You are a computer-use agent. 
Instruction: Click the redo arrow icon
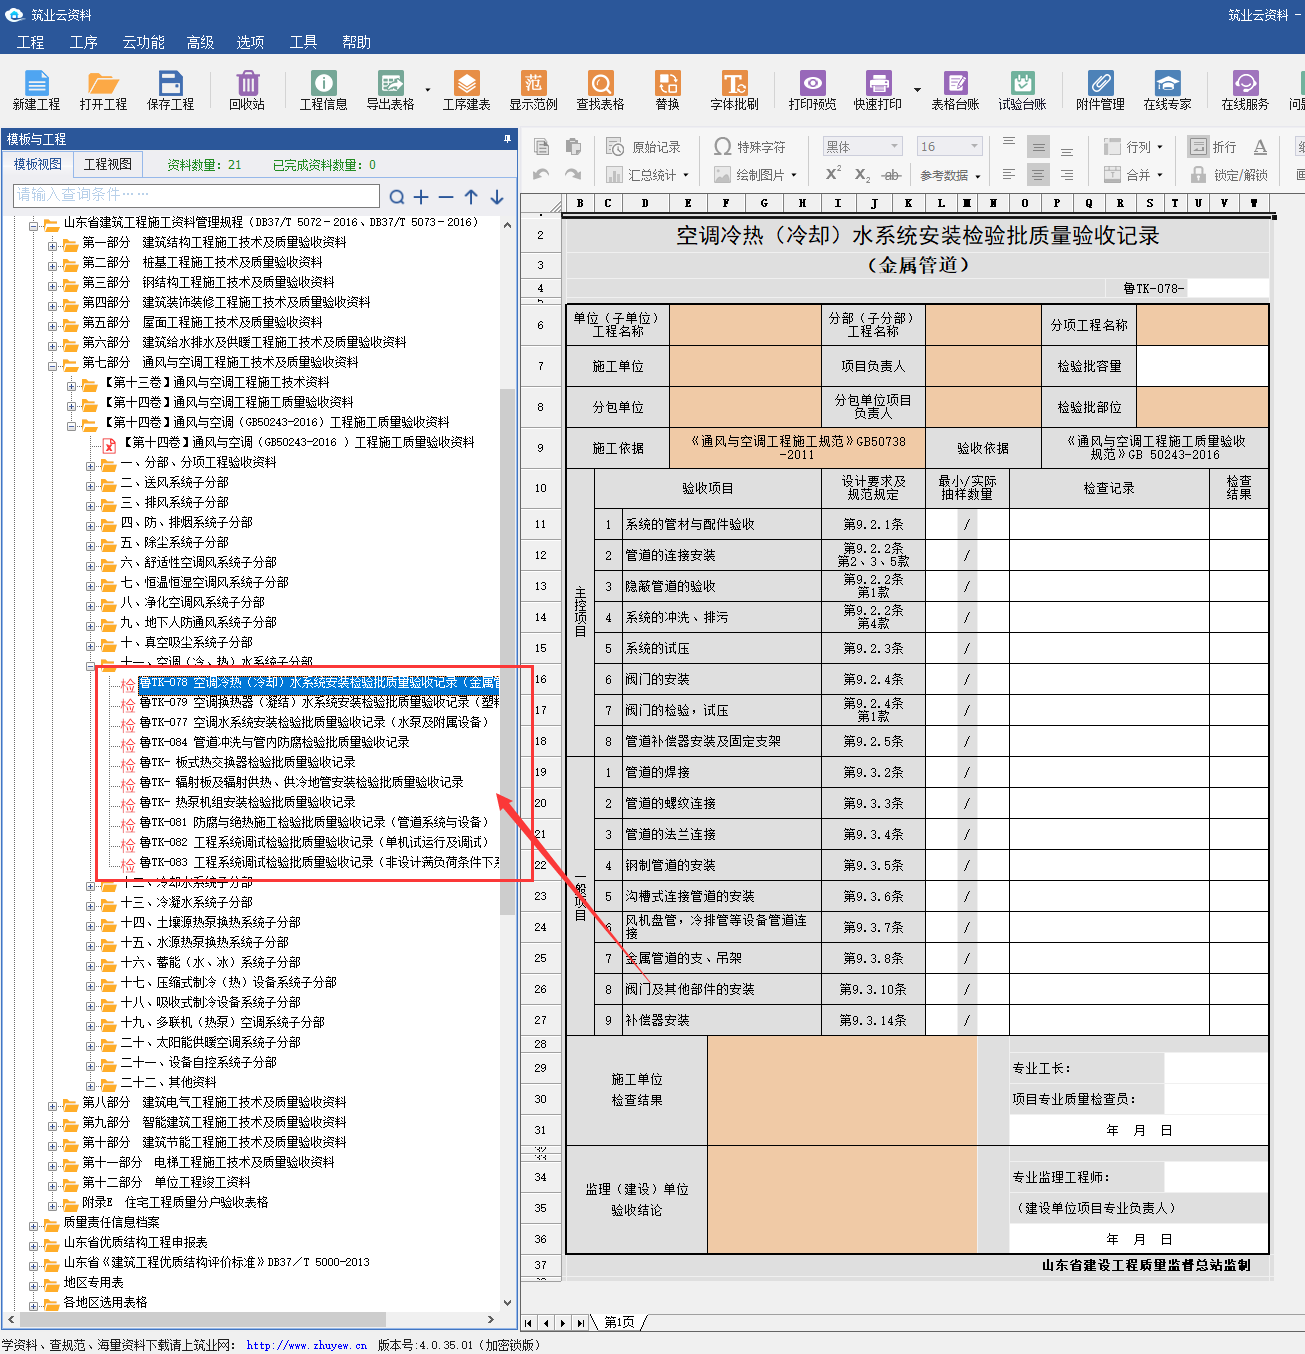573,174
